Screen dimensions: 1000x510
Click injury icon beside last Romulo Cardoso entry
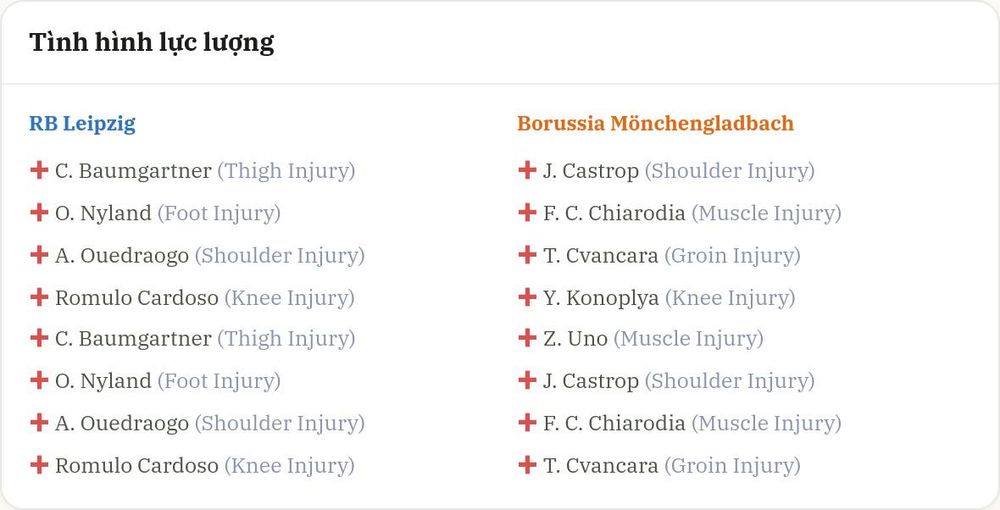coord(39,464)
